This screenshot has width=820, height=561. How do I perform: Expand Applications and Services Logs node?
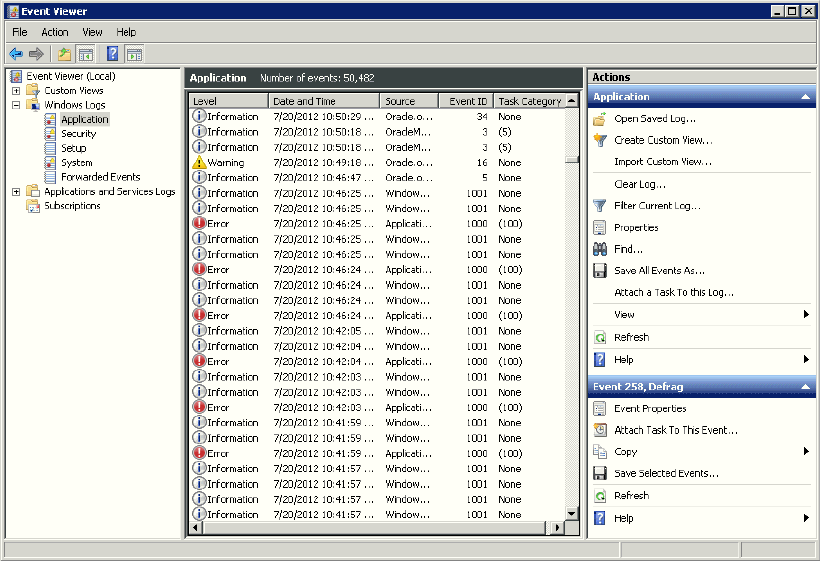(x=16, y=192)
